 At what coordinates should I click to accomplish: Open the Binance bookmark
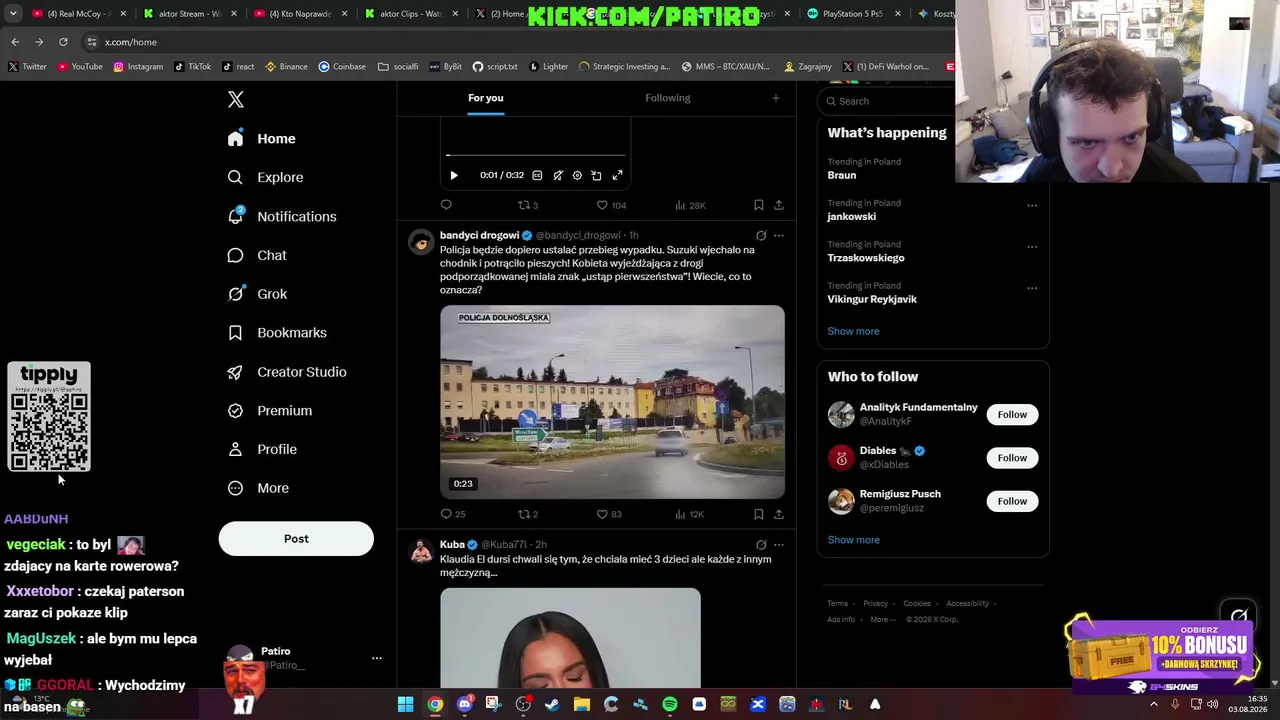click(286, 67)
